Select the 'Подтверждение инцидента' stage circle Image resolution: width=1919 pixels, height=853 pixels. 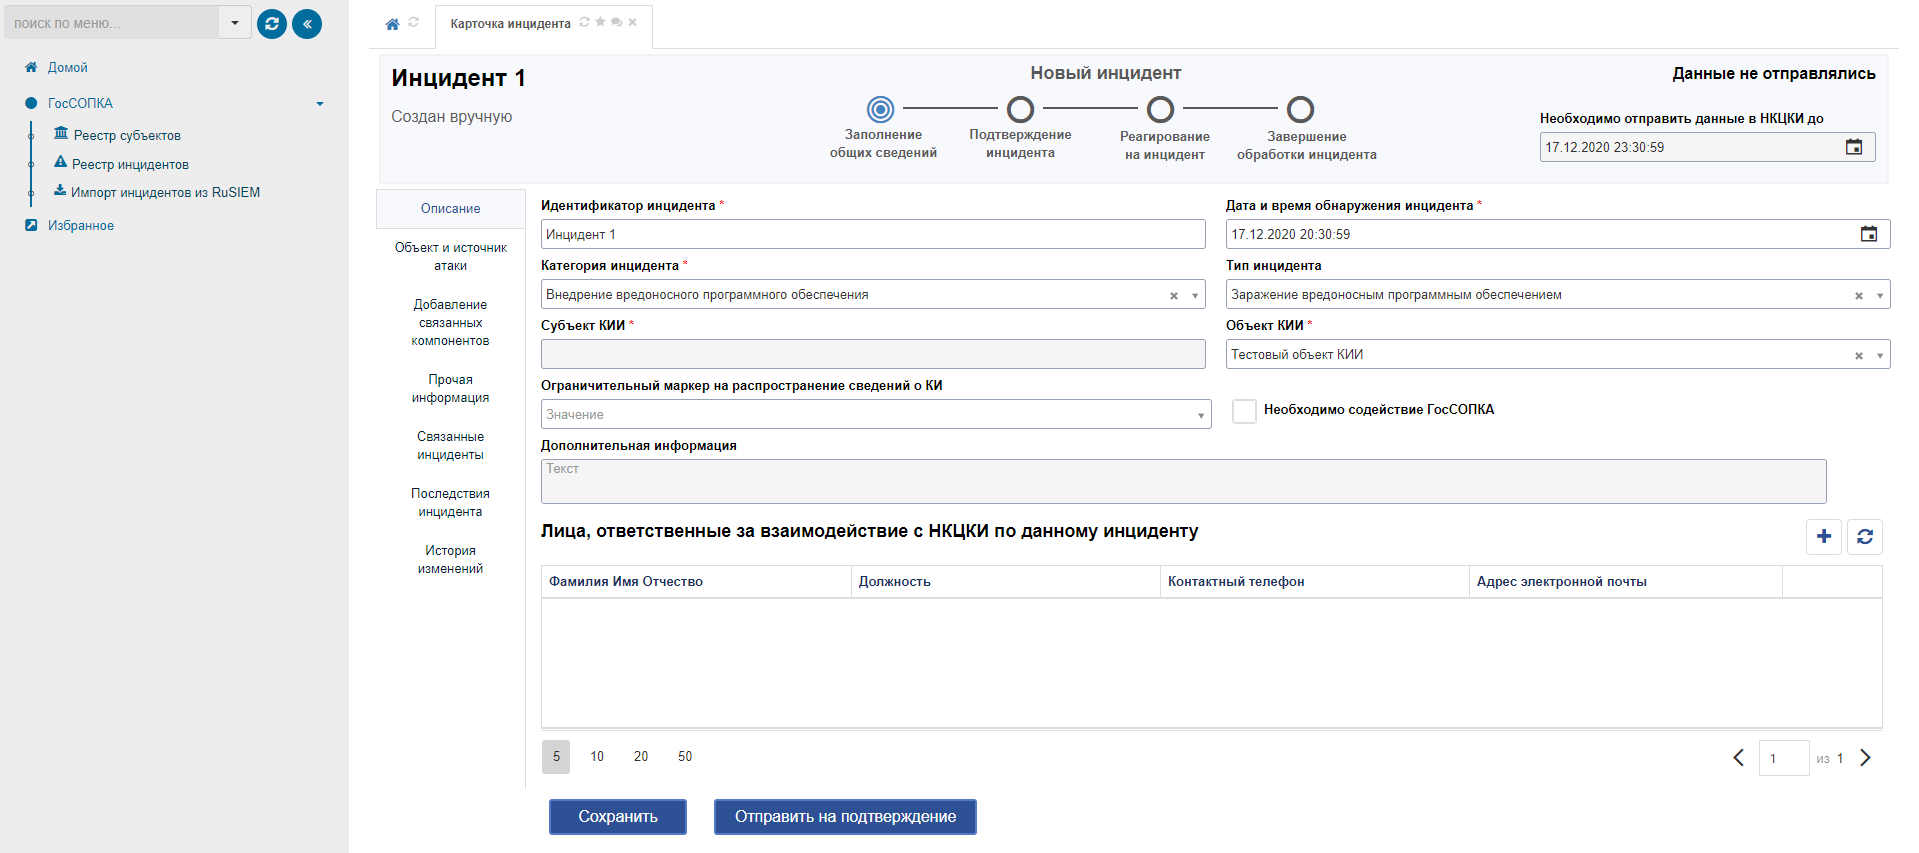pyautogui.click(x=1020, y=109)
